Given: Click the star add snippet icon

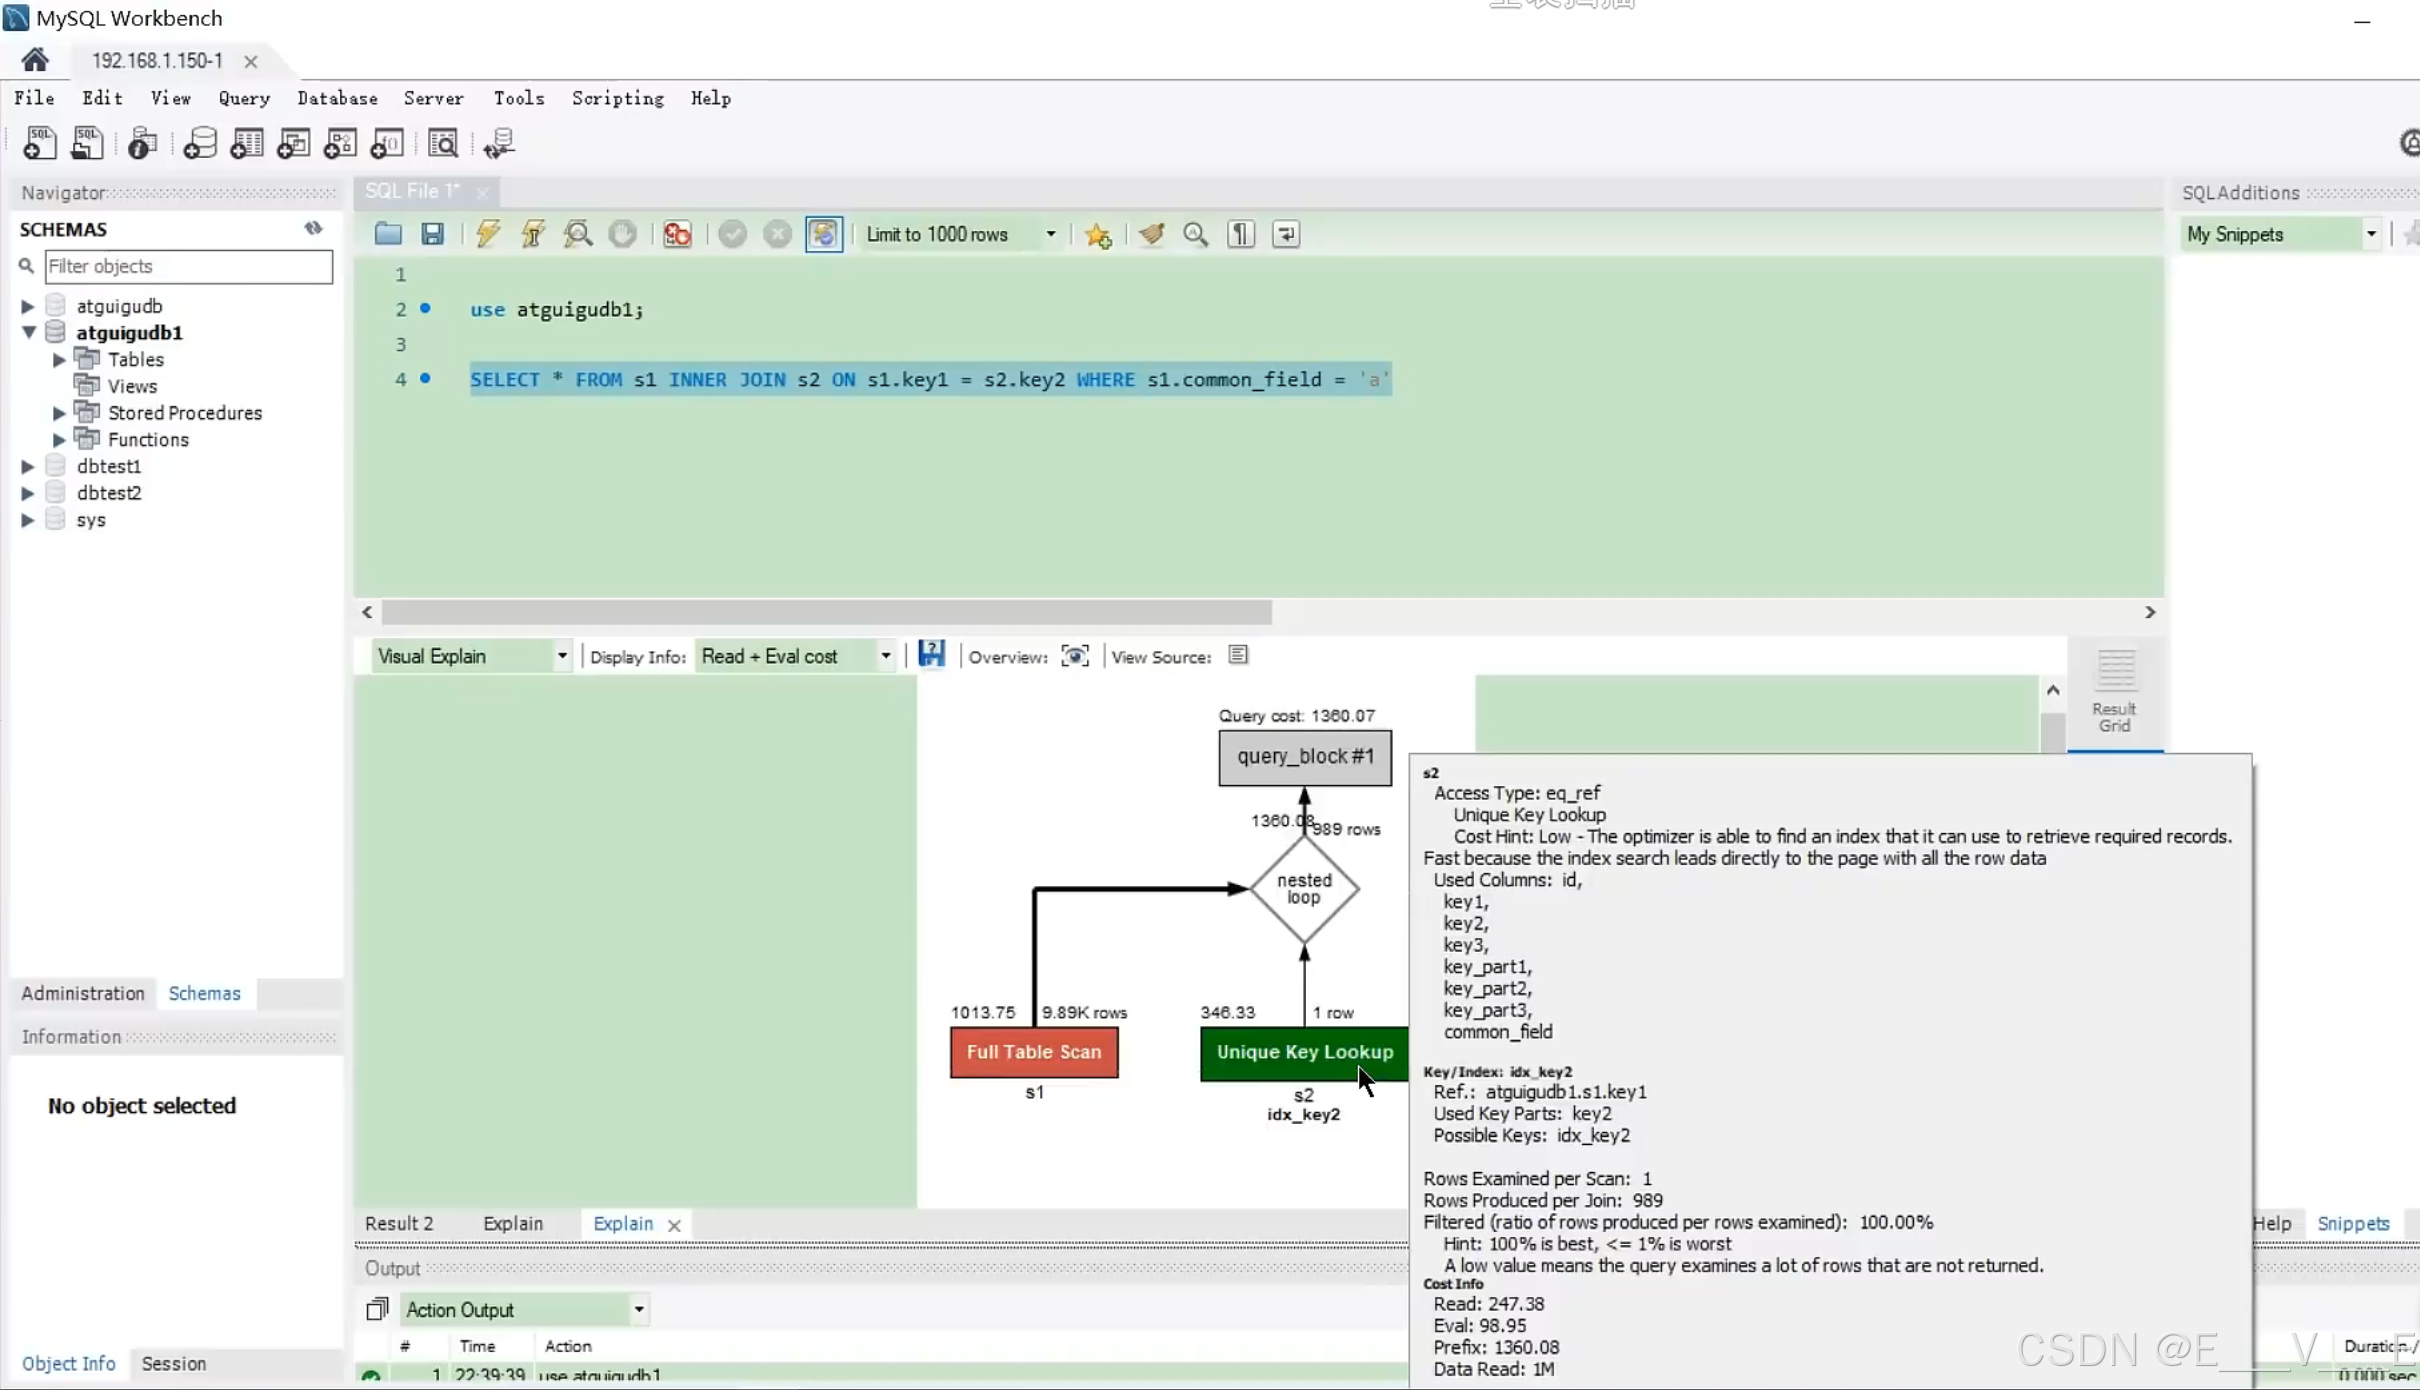Looking at the screenshot, I should pos(1098,235).
